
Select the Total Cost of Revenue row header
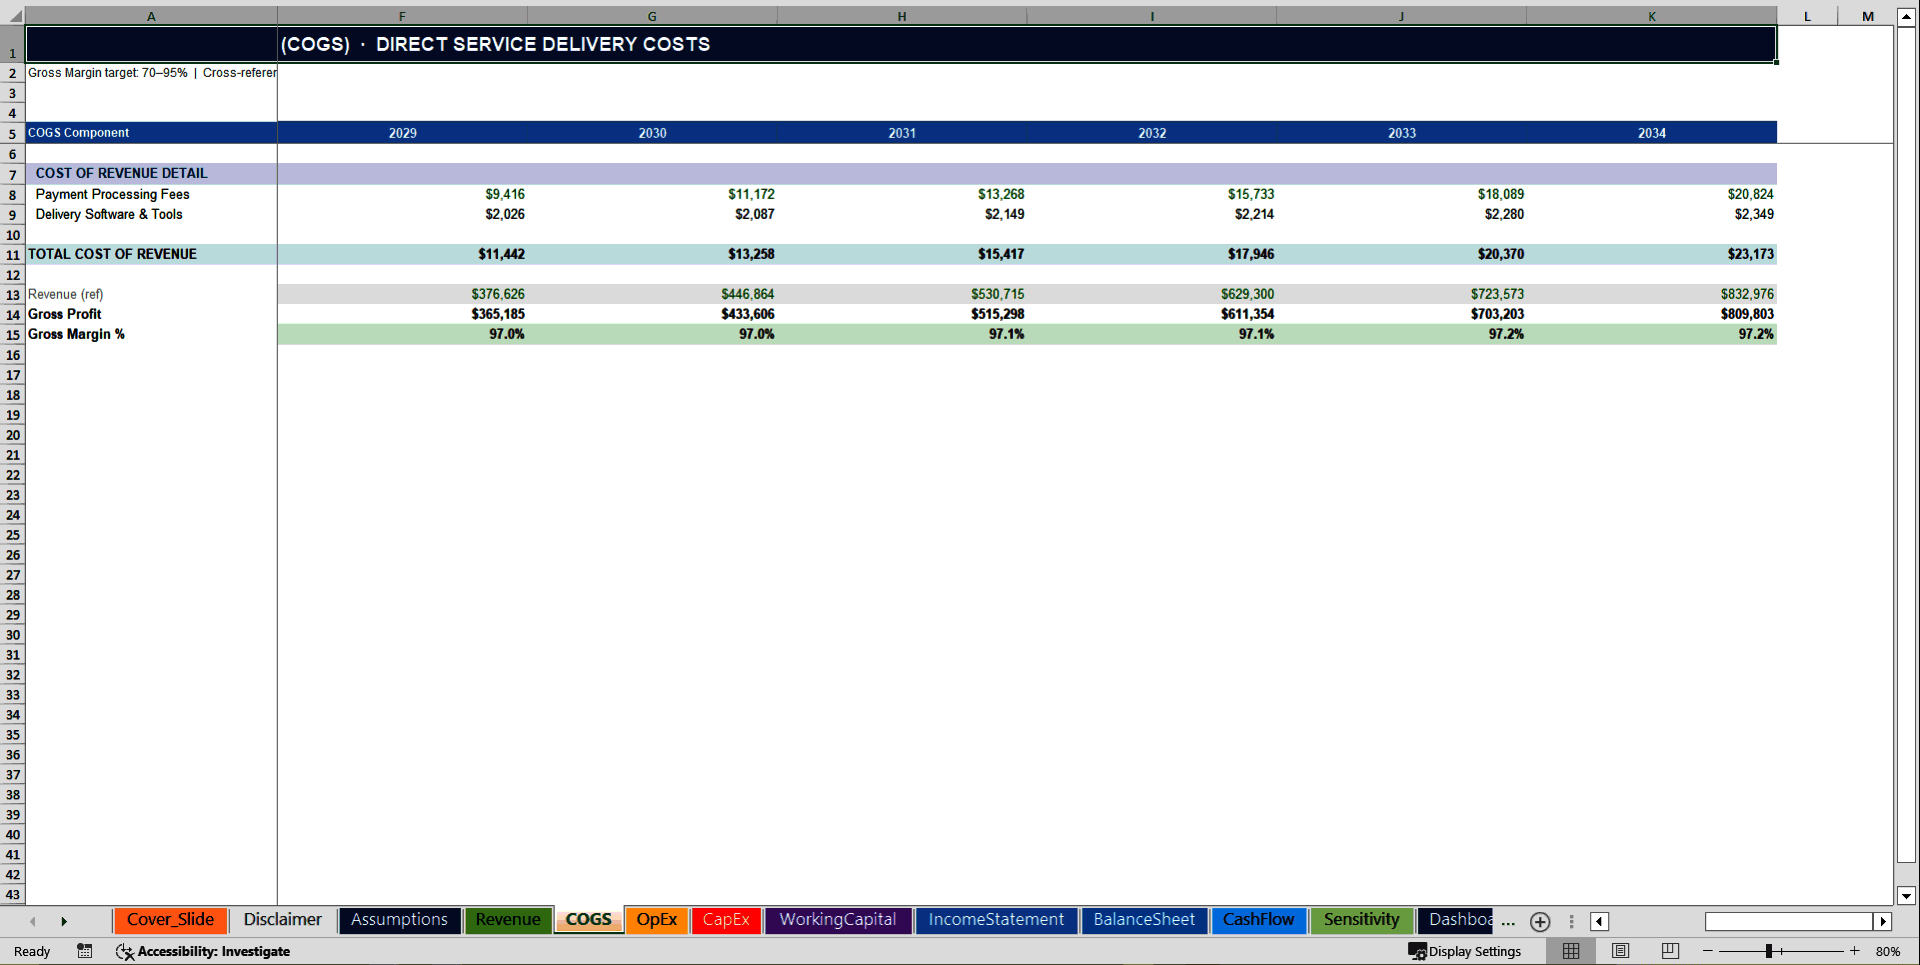[x=12, y=254]
